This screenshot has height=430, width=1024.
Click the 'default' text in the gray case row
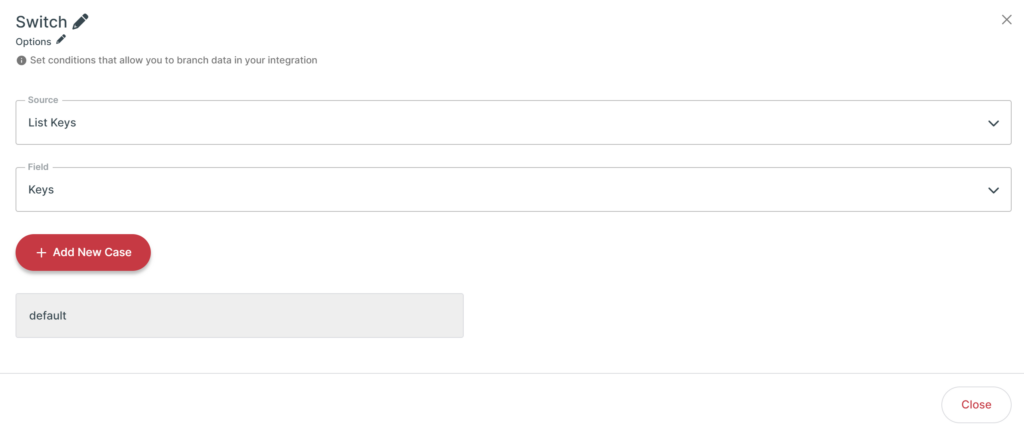pyautogui.click(x=48, y=316)
